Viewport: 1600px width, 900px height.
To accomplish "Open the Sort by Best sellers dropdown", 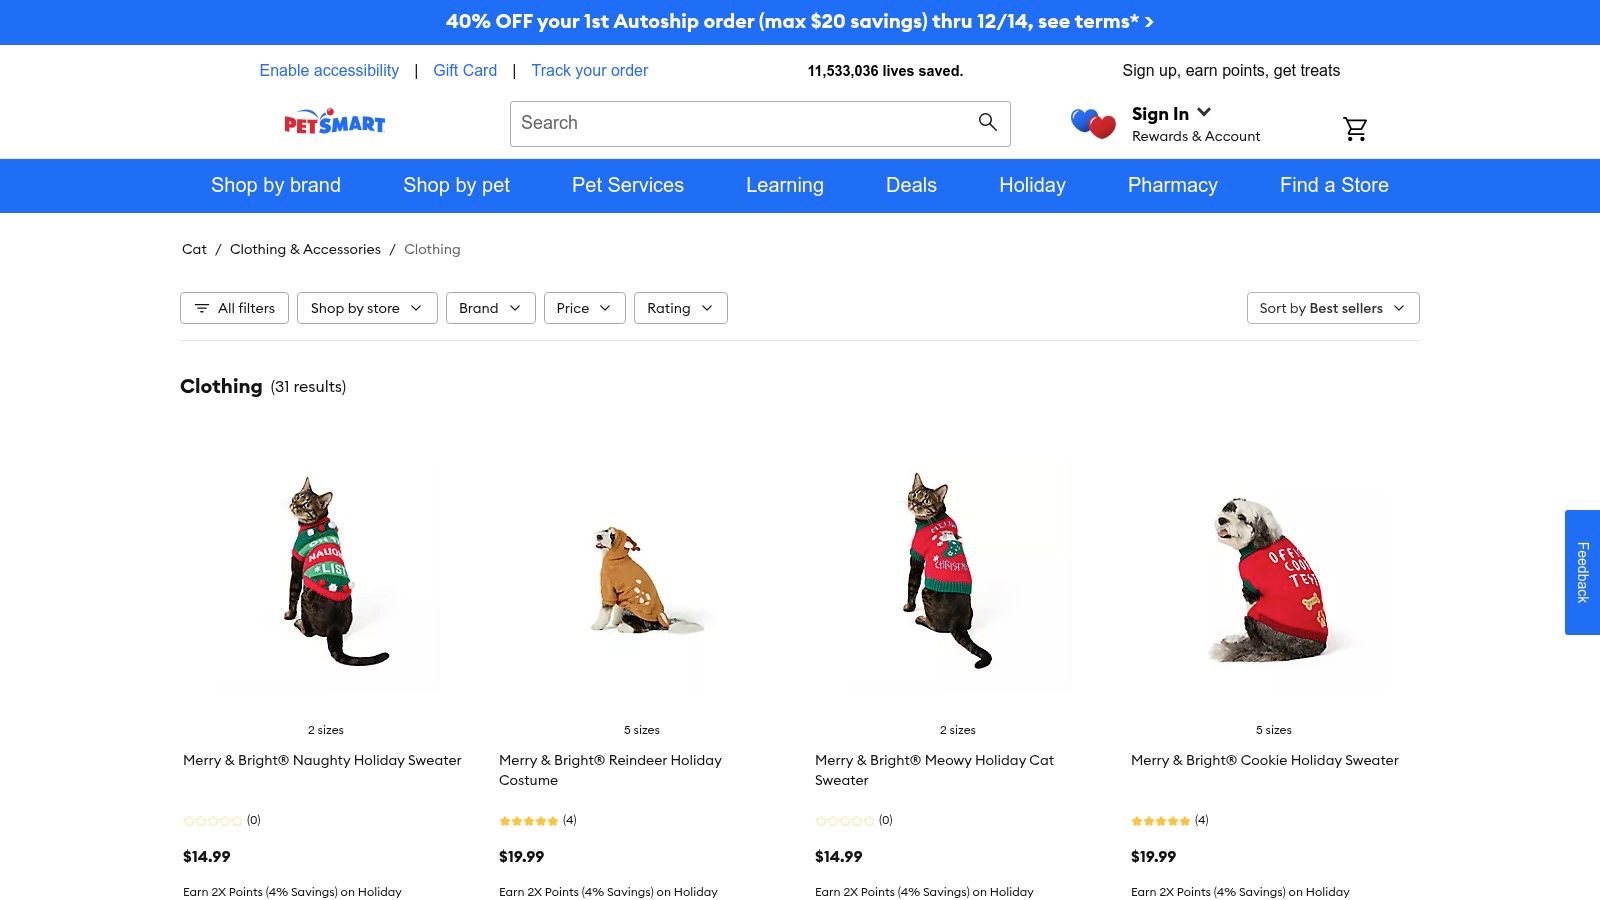I will click(1332, 308).
